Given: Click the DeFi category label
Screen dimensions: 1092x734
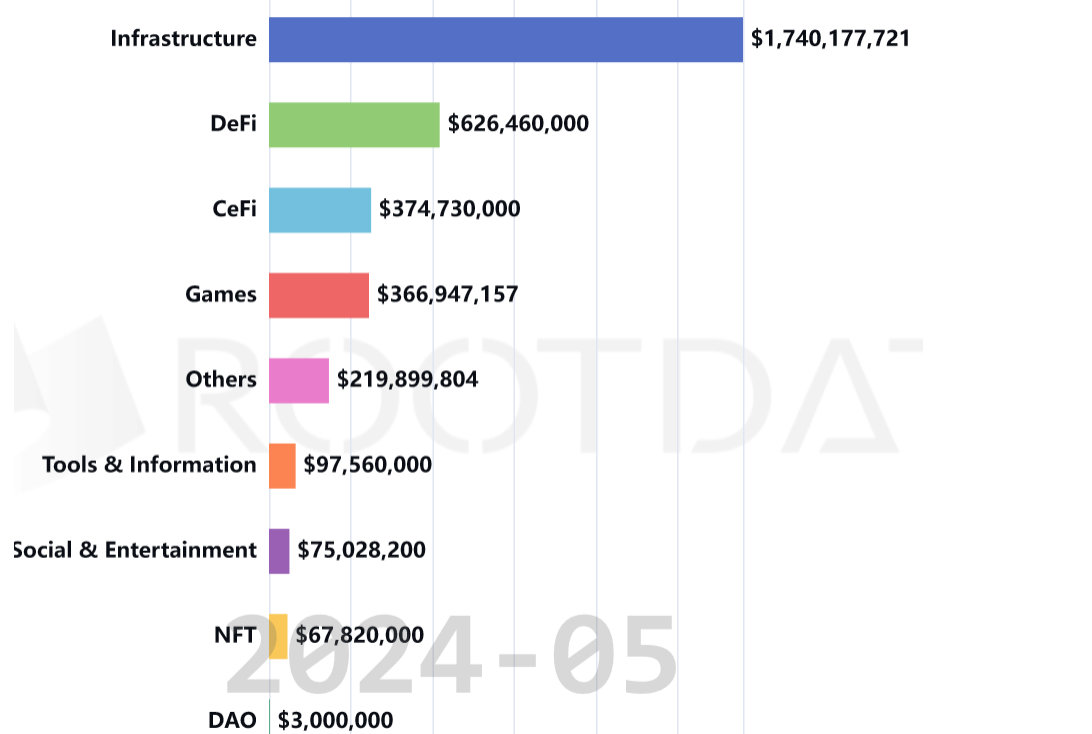Looking at the screenshot, I should [233, 124].
